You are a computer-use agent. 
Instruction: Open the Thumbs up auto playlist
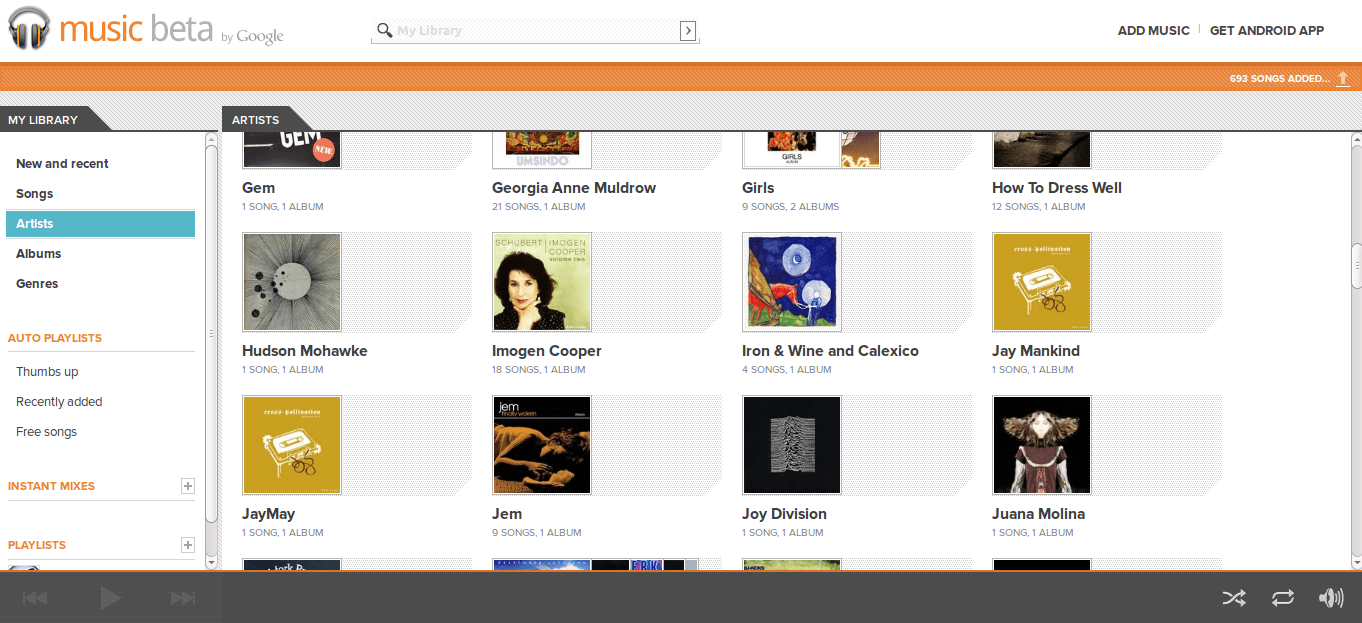47,372
